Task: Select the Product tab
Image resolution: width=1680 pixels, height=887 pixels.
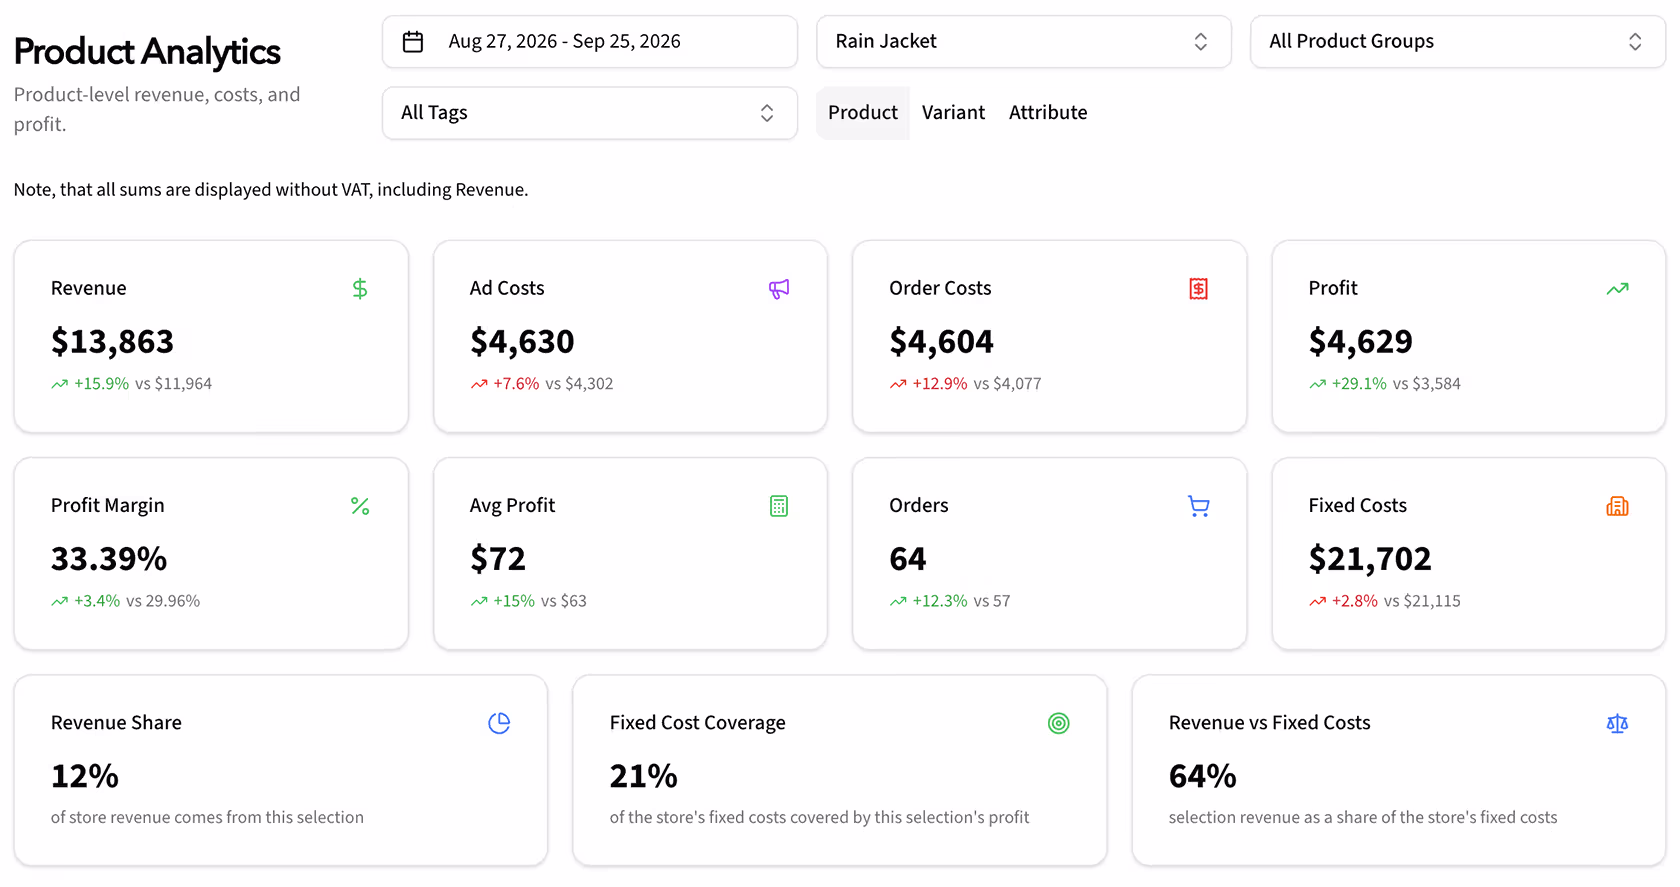Action: coord(863,113)
